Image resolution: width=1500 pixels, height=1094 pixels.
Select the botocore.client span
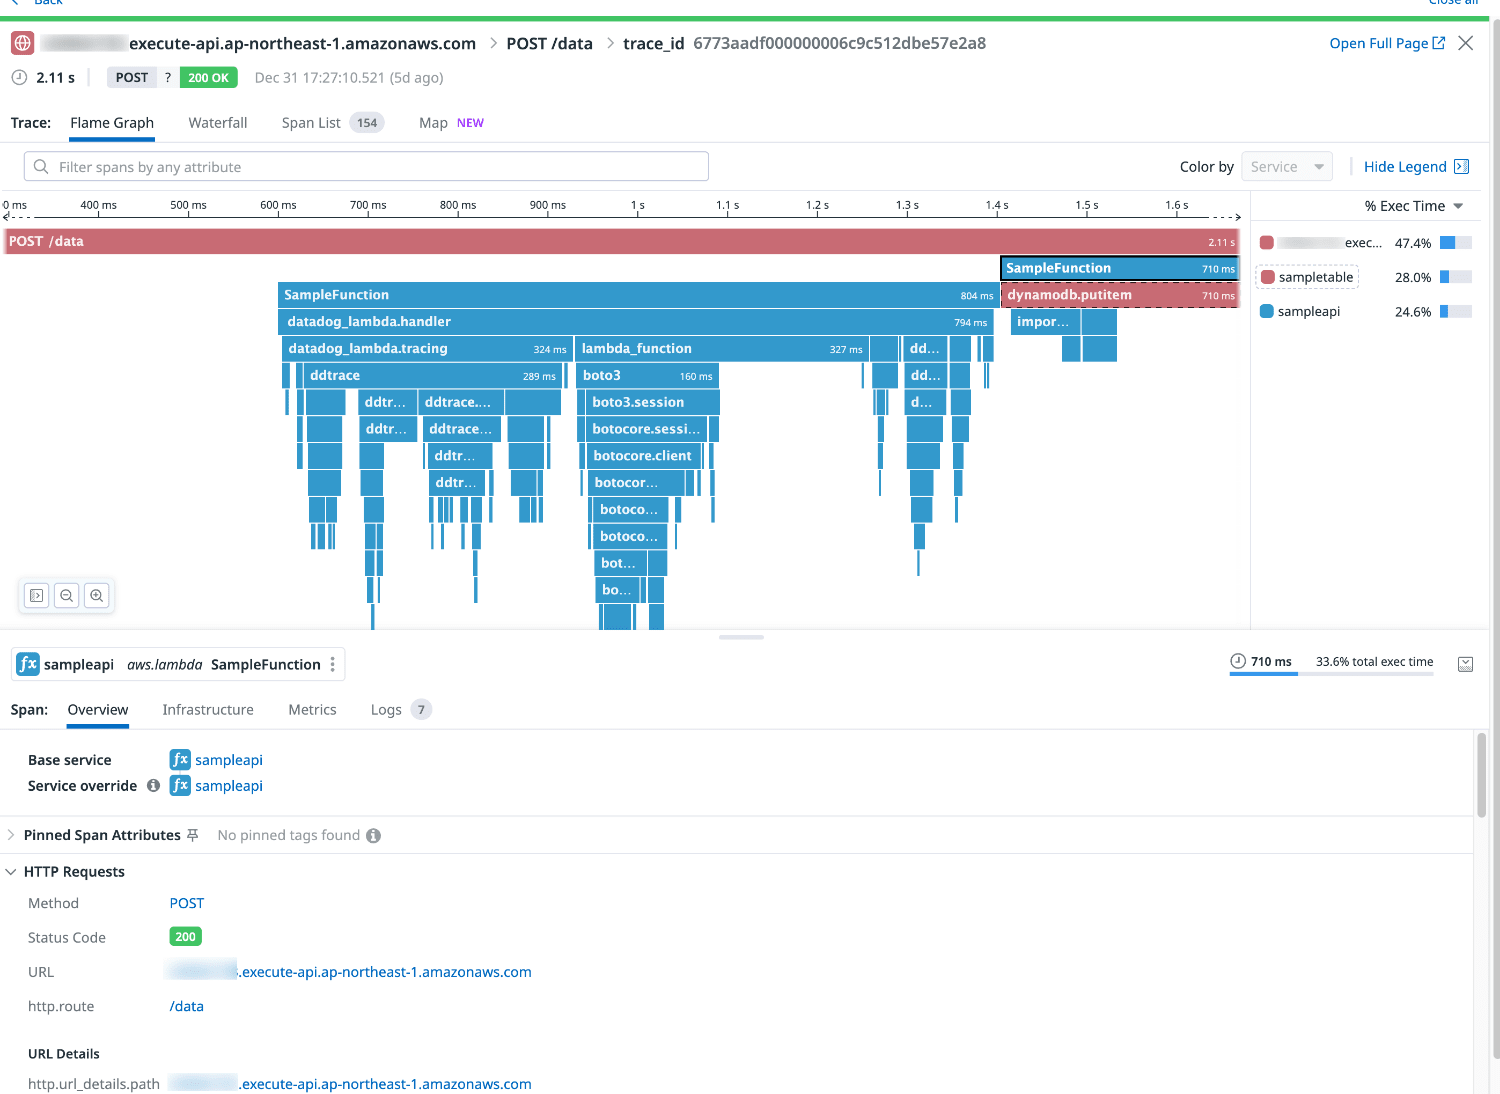(x=644, y=456)
